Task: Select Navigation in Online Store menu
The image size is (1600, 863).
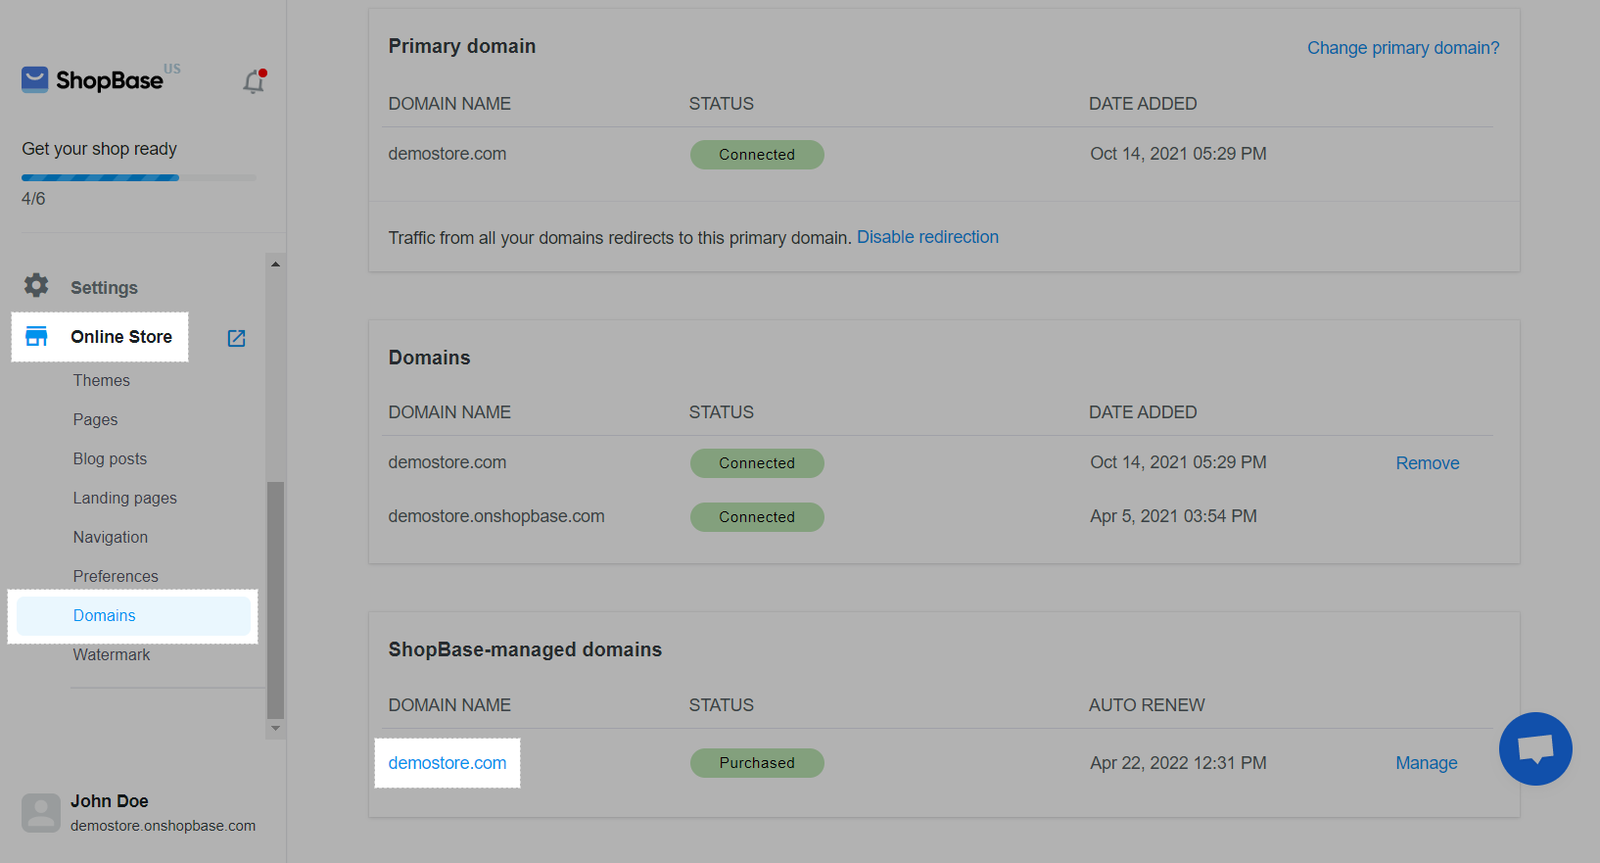Action: tap(110, 537)
